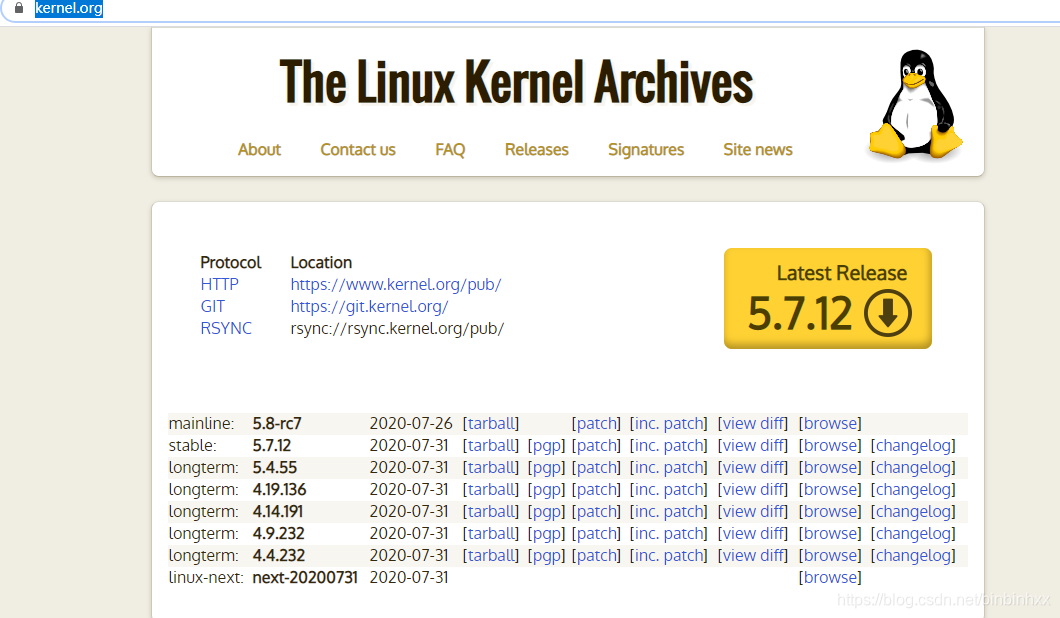
Task: Click the download arrow in Latest Release
Action: pyautogui.click(x=888, y=313)
